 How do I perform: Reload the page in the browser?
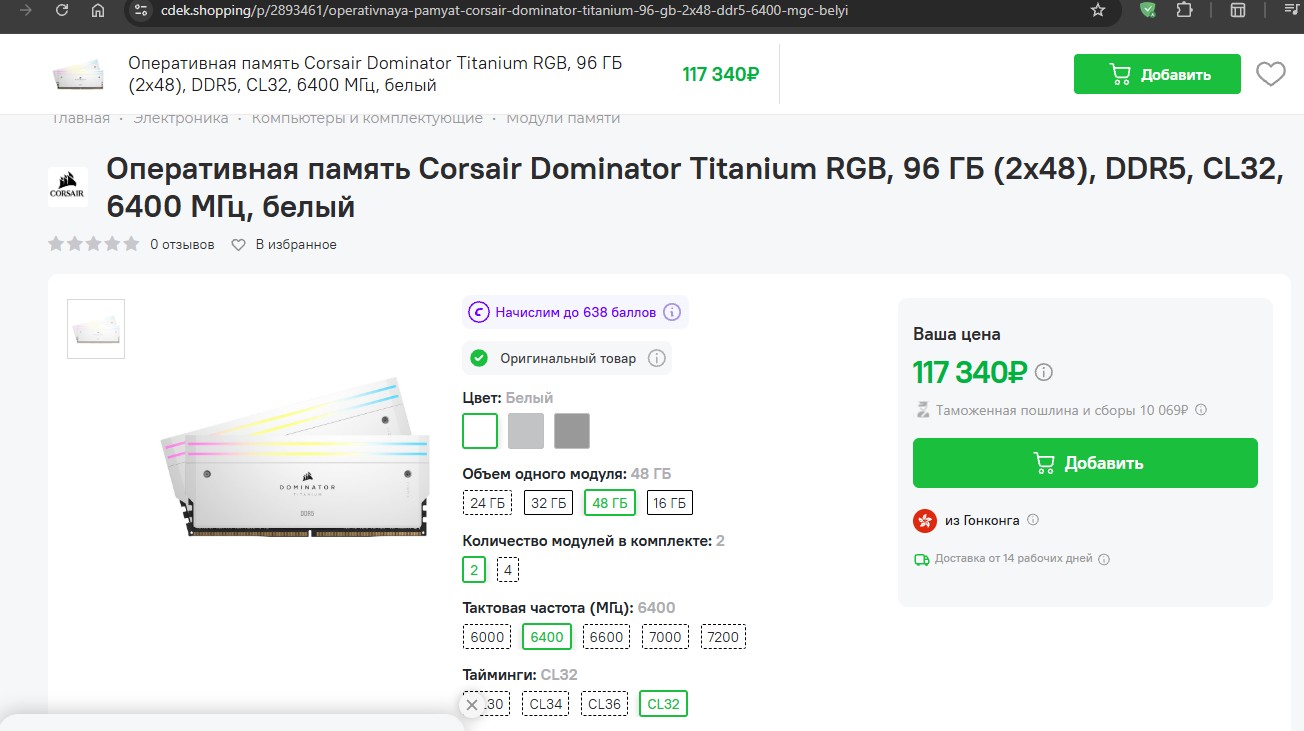point(62,10)
